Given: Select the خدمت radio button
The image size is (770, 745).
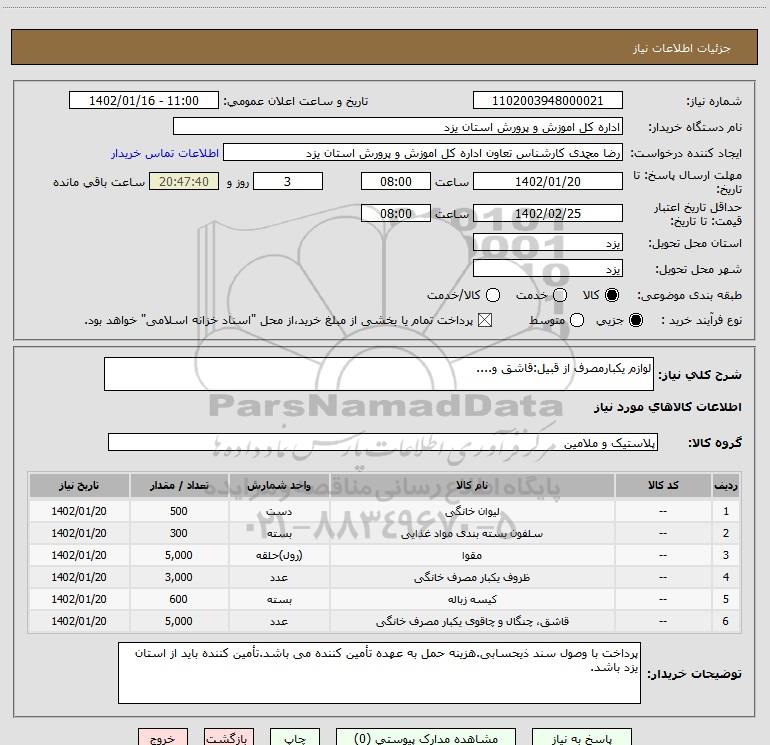Looking at the screenshot, I should 560,295.
